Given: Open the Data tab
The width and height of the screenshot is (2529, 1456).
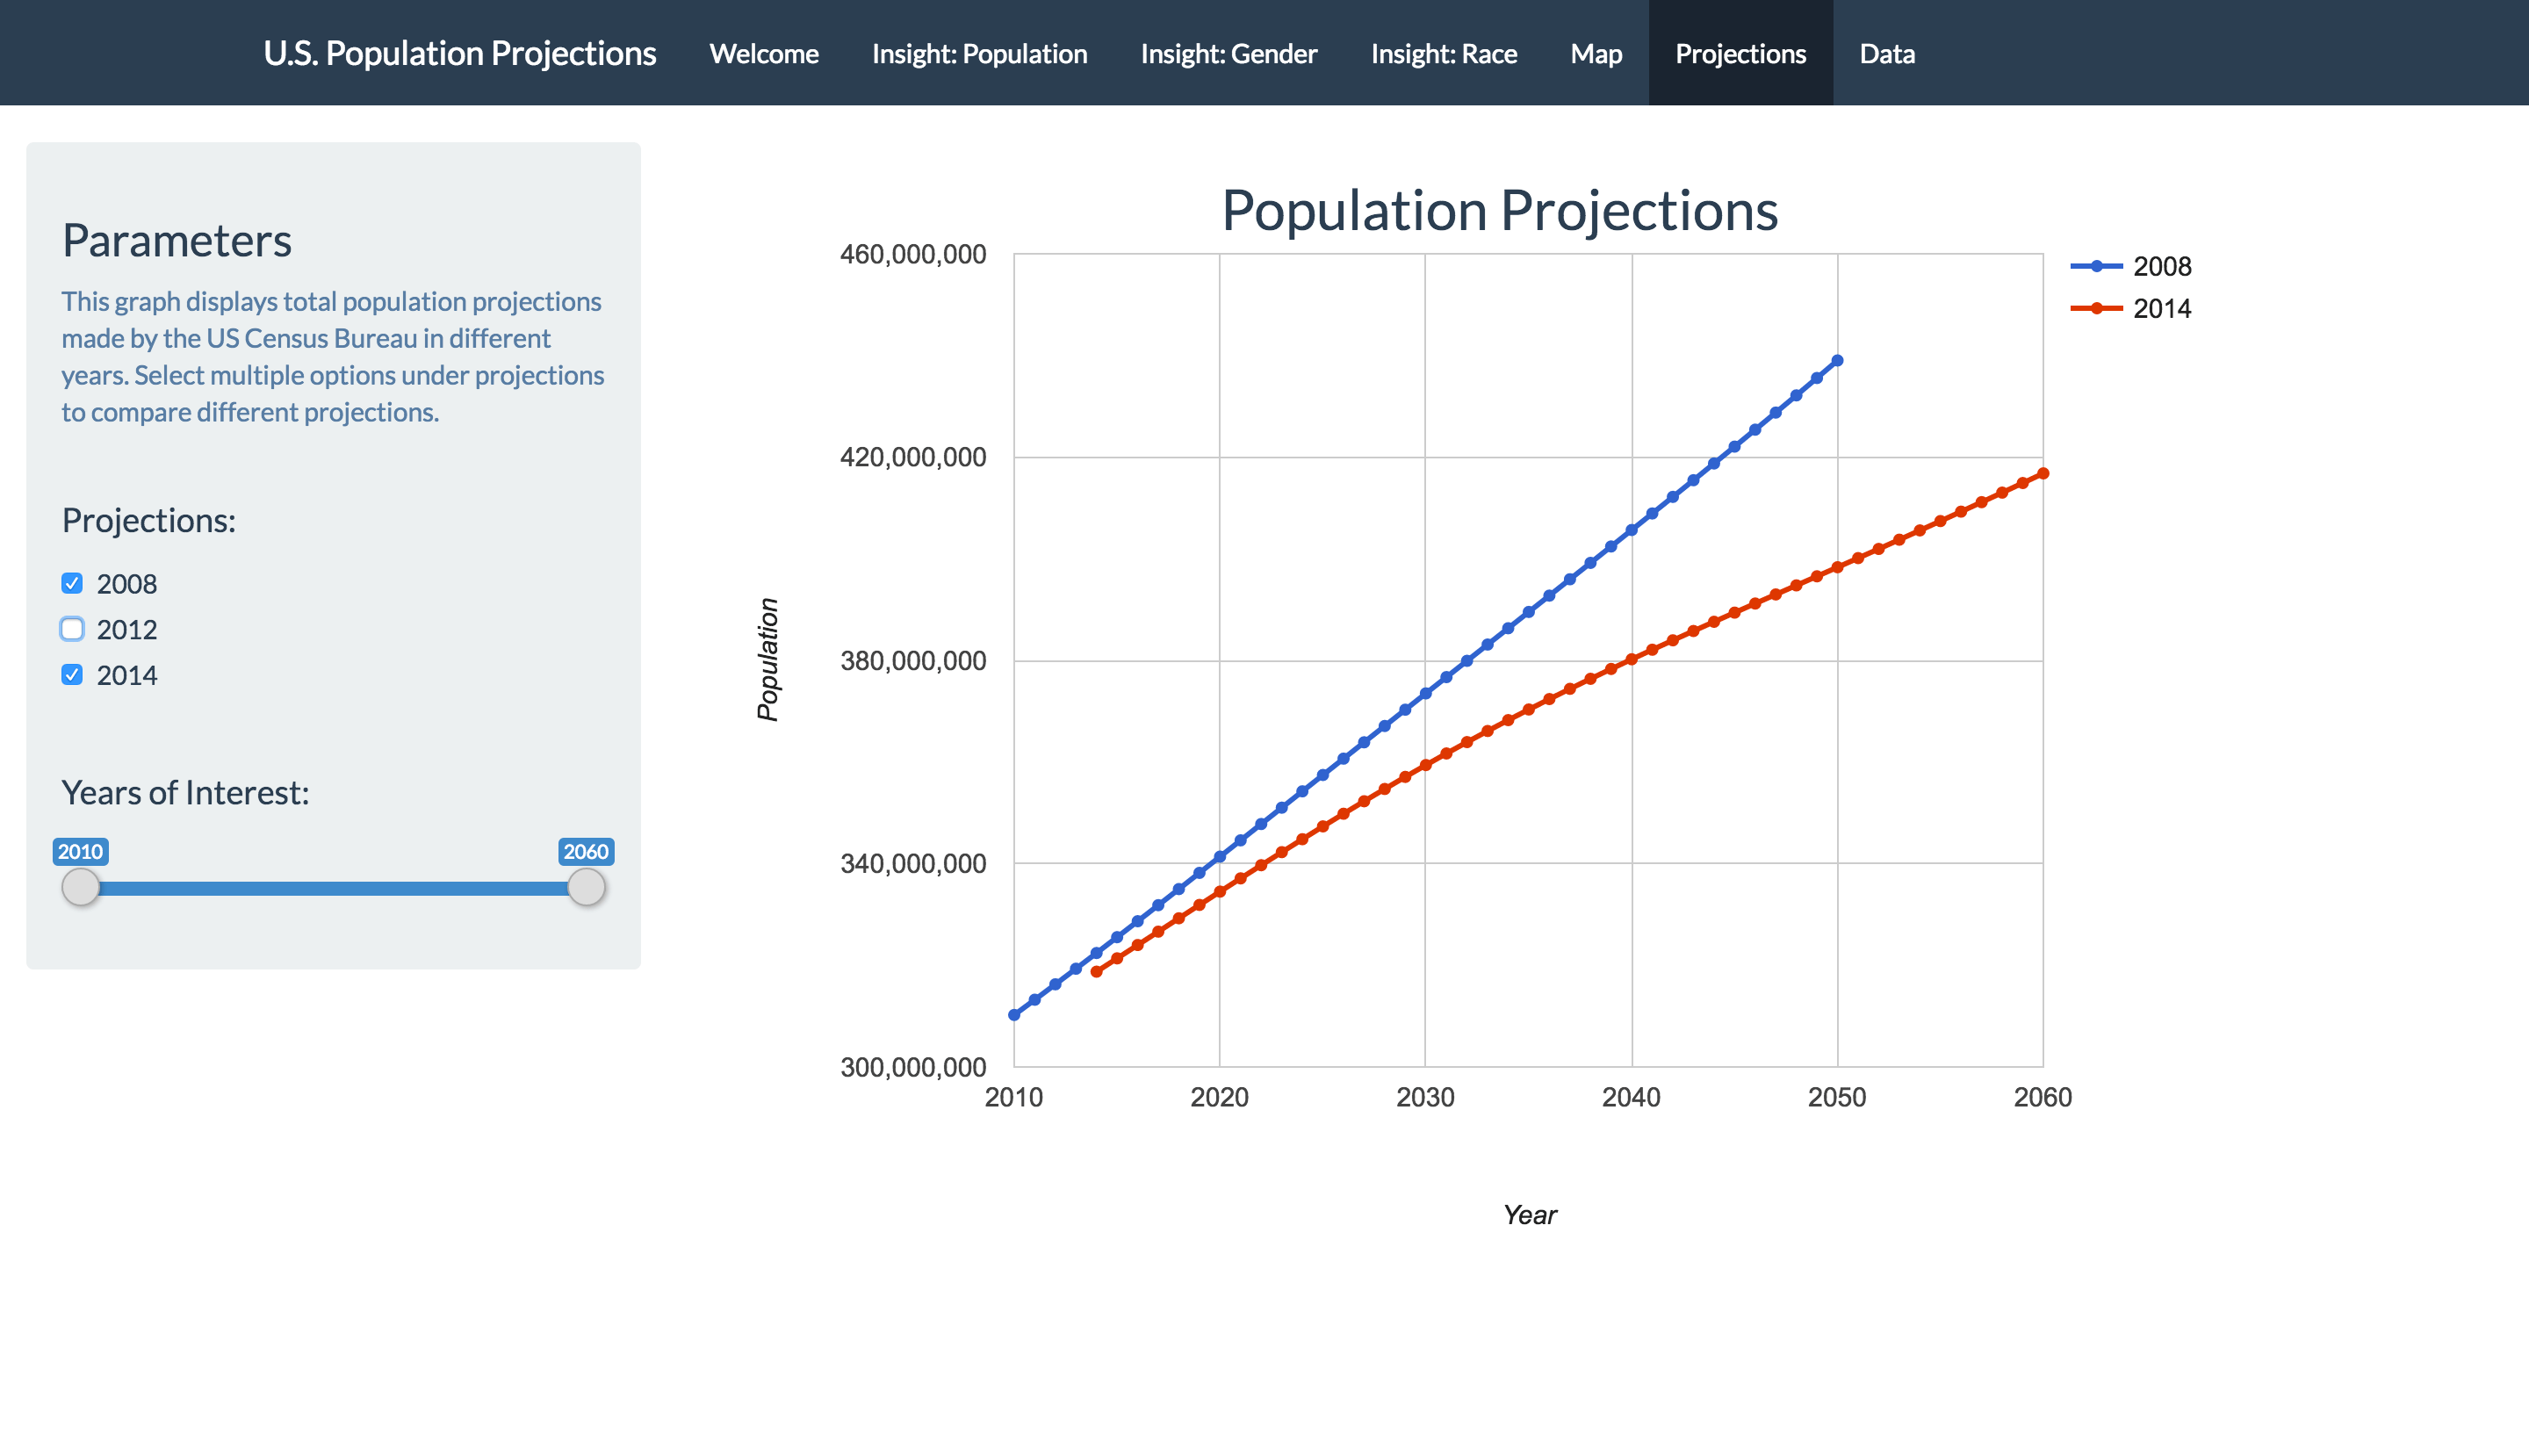Looking at the screenshot, I should click(x=1885, y=53).
